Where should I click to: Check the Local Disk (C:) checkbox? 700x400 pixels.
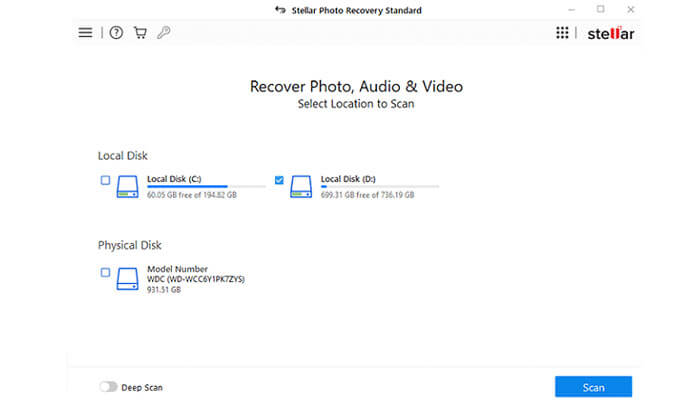pos(105,180)
